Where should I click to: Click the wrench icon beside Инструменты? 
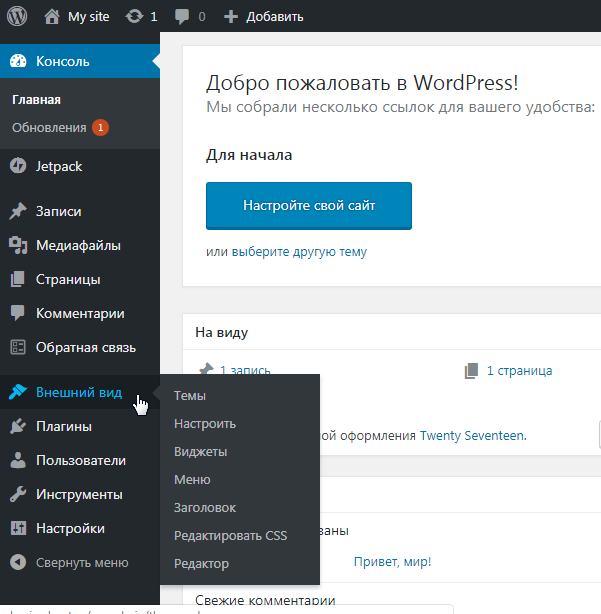[x=18, y=494]
